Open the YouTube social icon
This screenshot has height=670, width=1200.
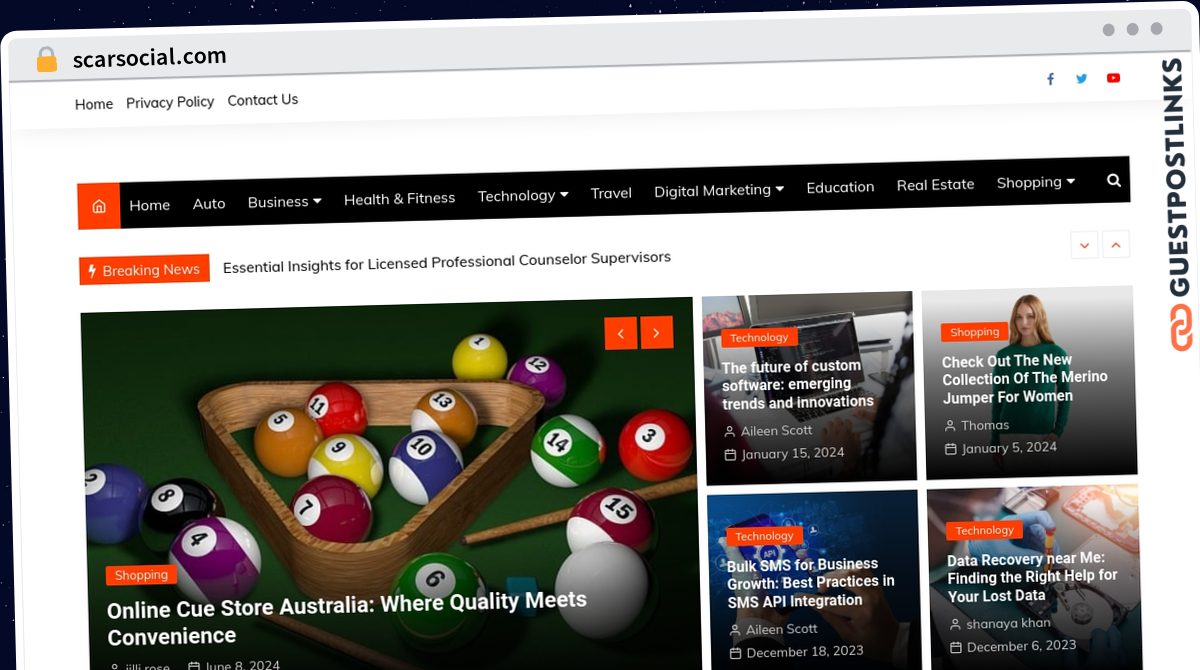pos(1113,78)
